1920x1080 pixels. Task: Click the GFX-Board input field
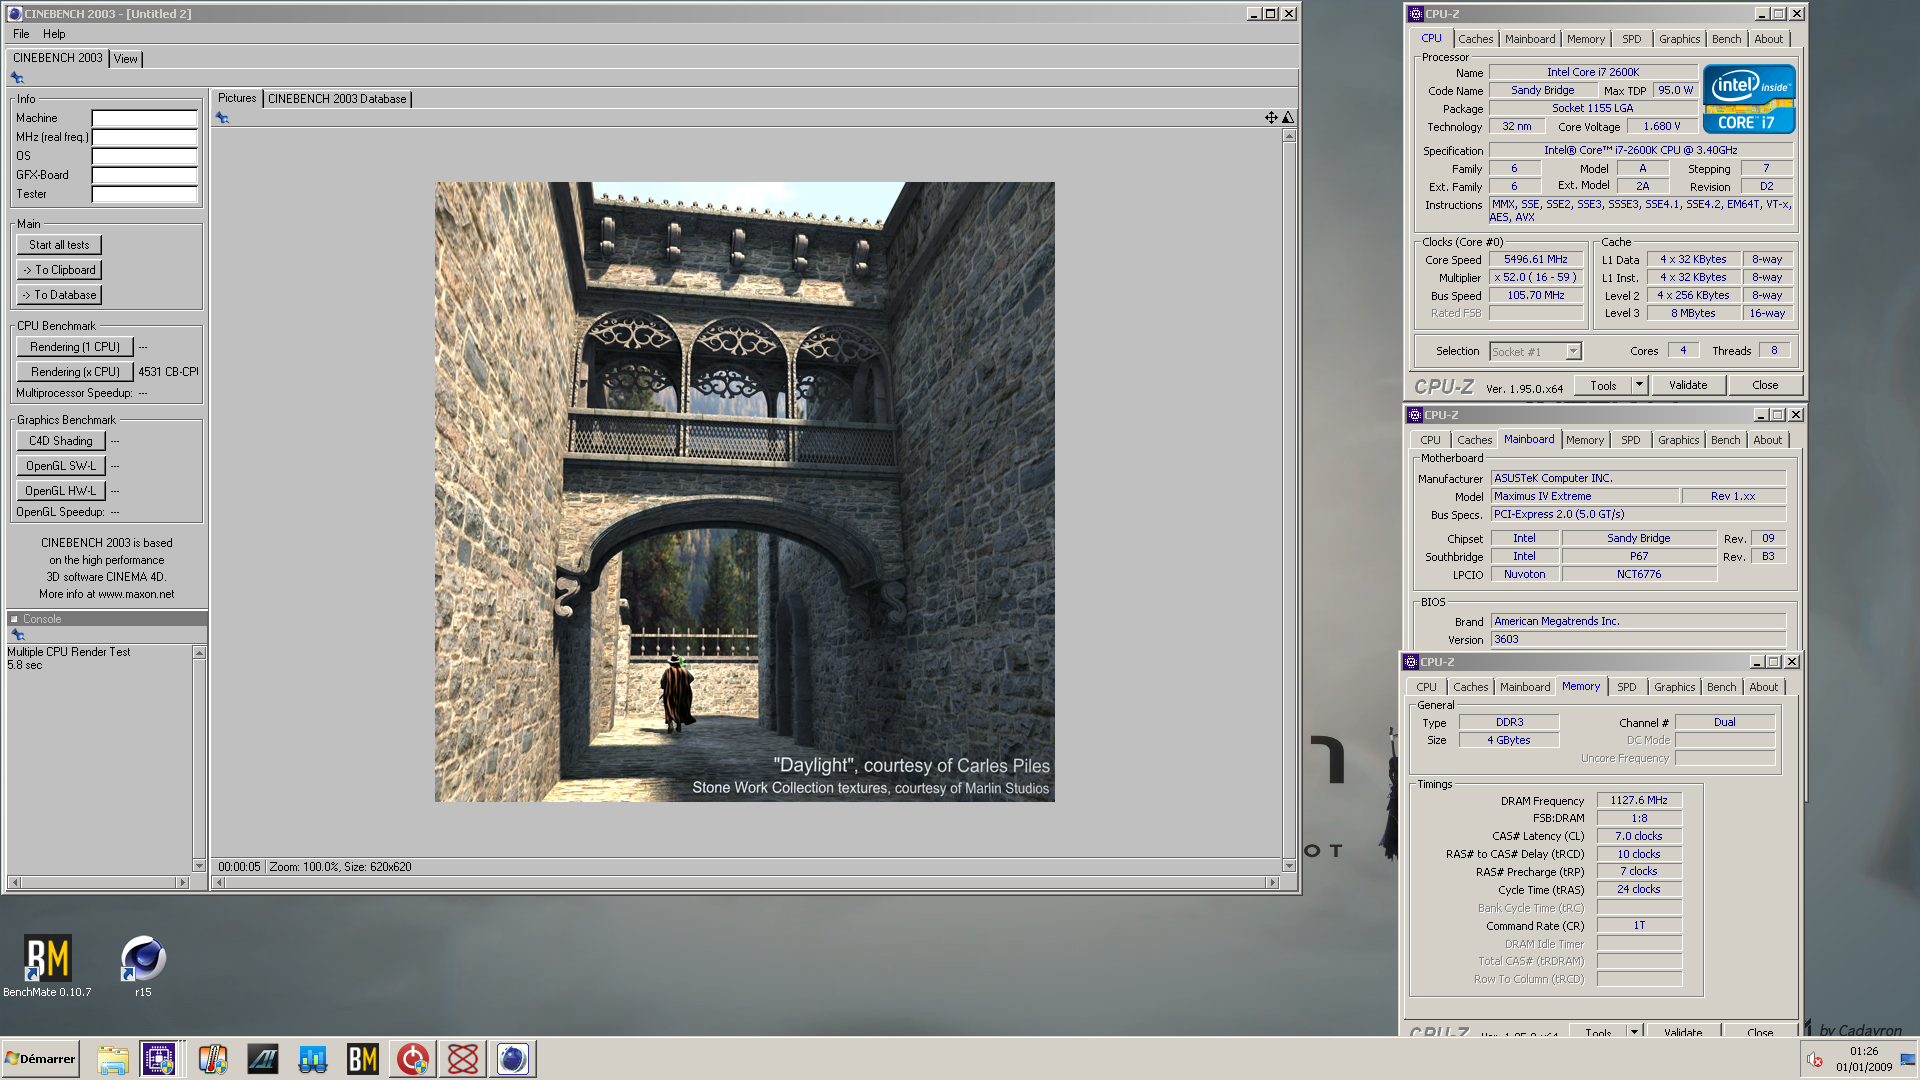(145, 175)
